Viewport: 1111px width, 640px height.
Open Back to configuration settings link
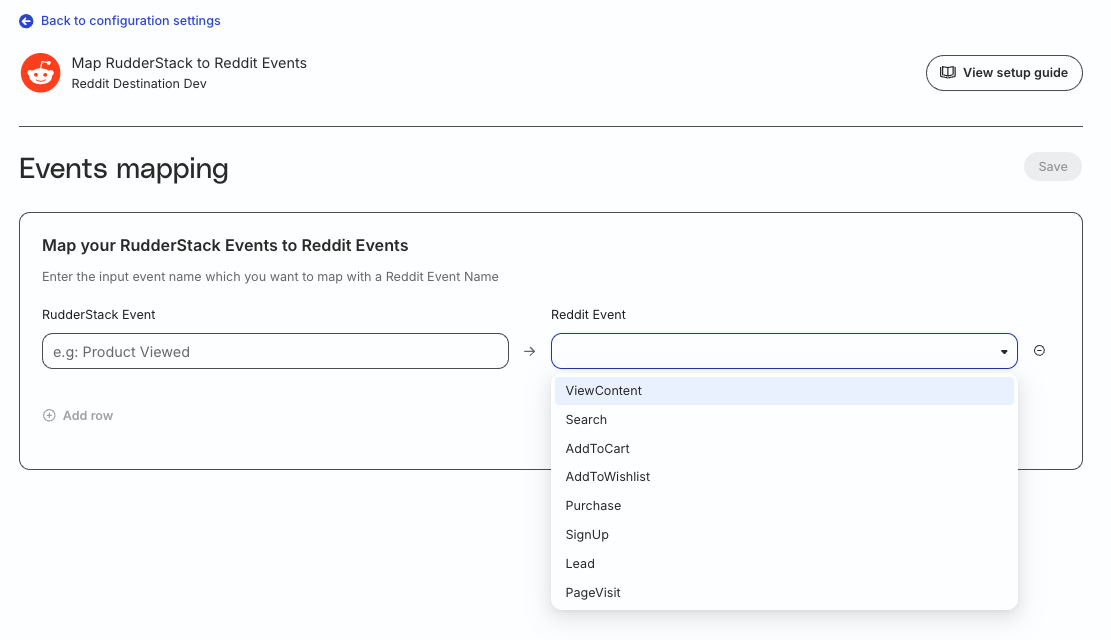pyautogui.click(x=130, y=21)
